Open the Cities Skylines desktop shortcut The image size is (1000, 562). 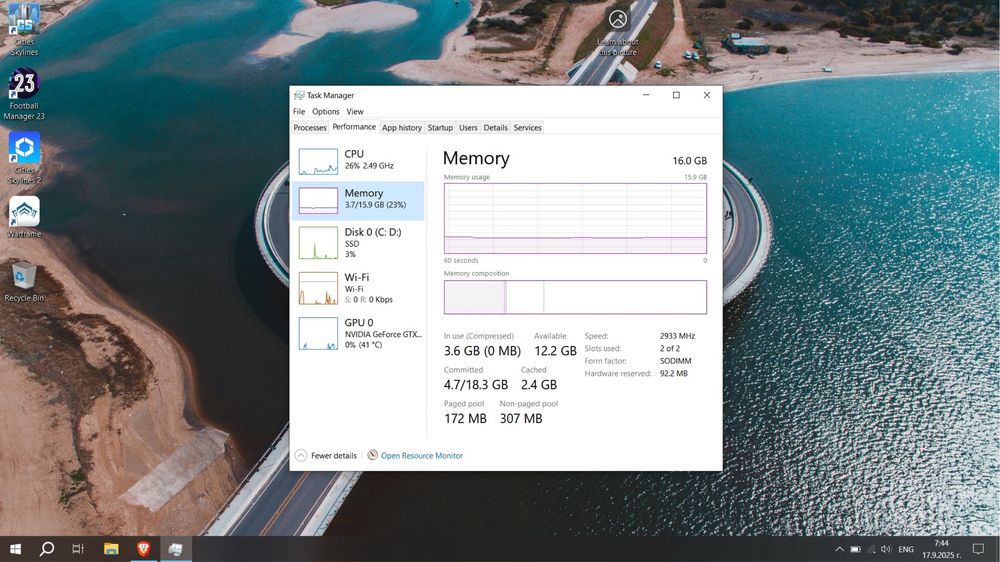pyautogui.click(x=24, y=29)
